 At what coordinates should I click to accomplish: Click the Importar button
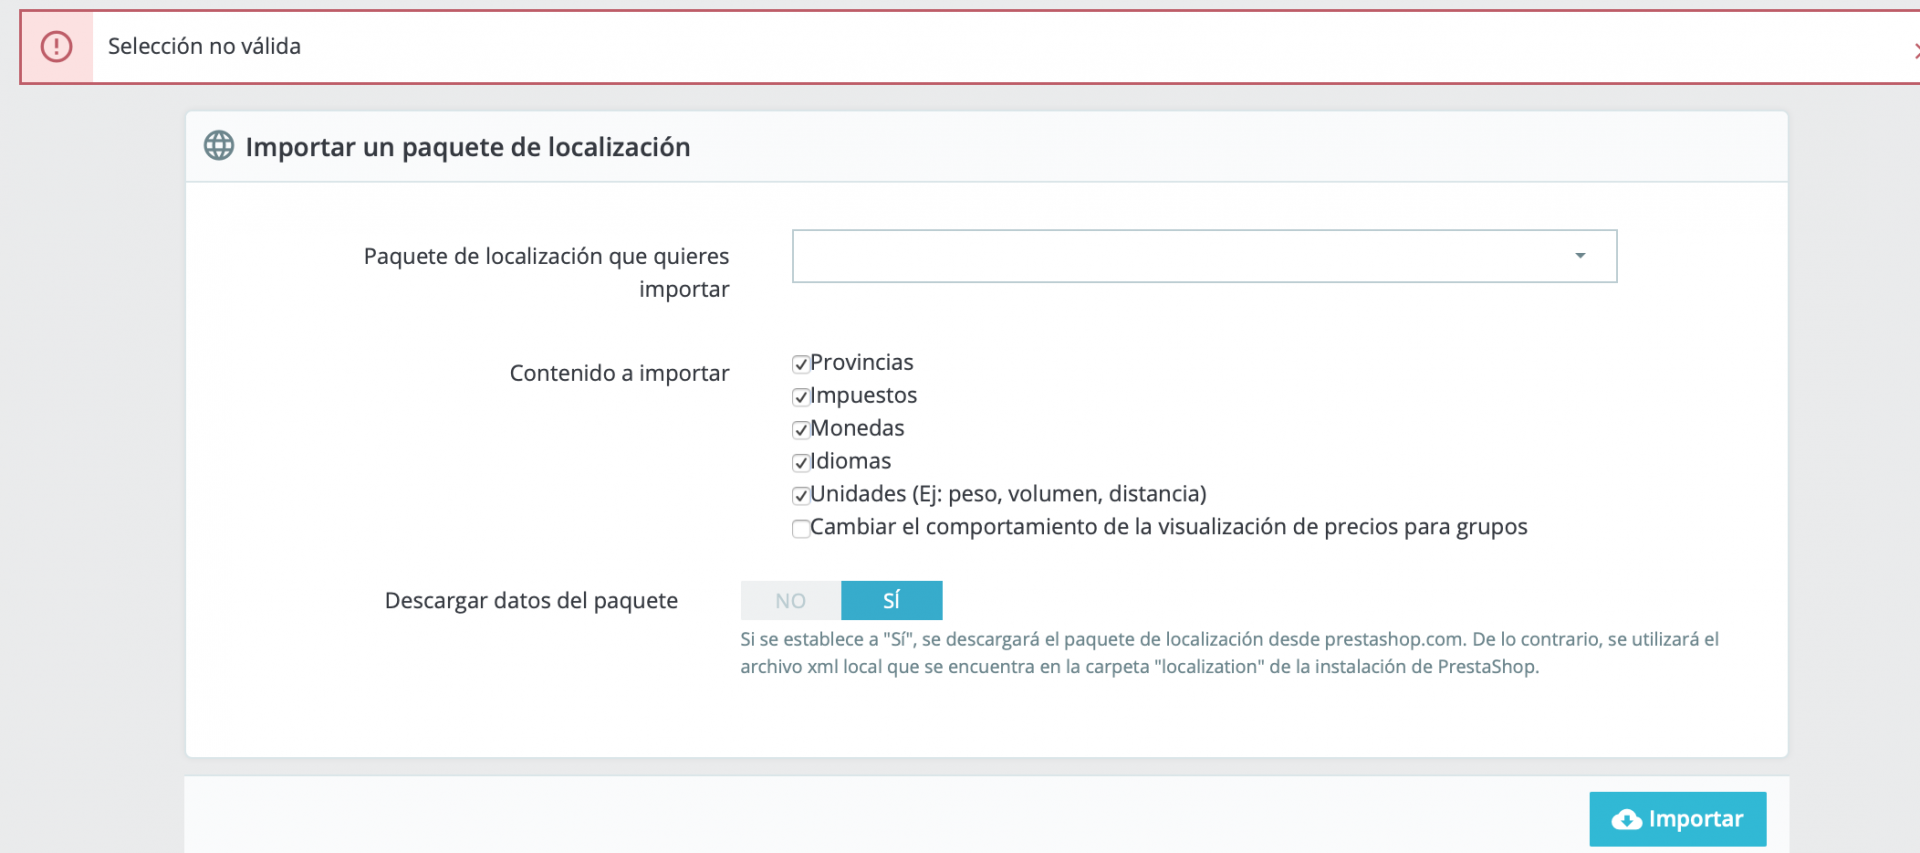point(1678,819)
